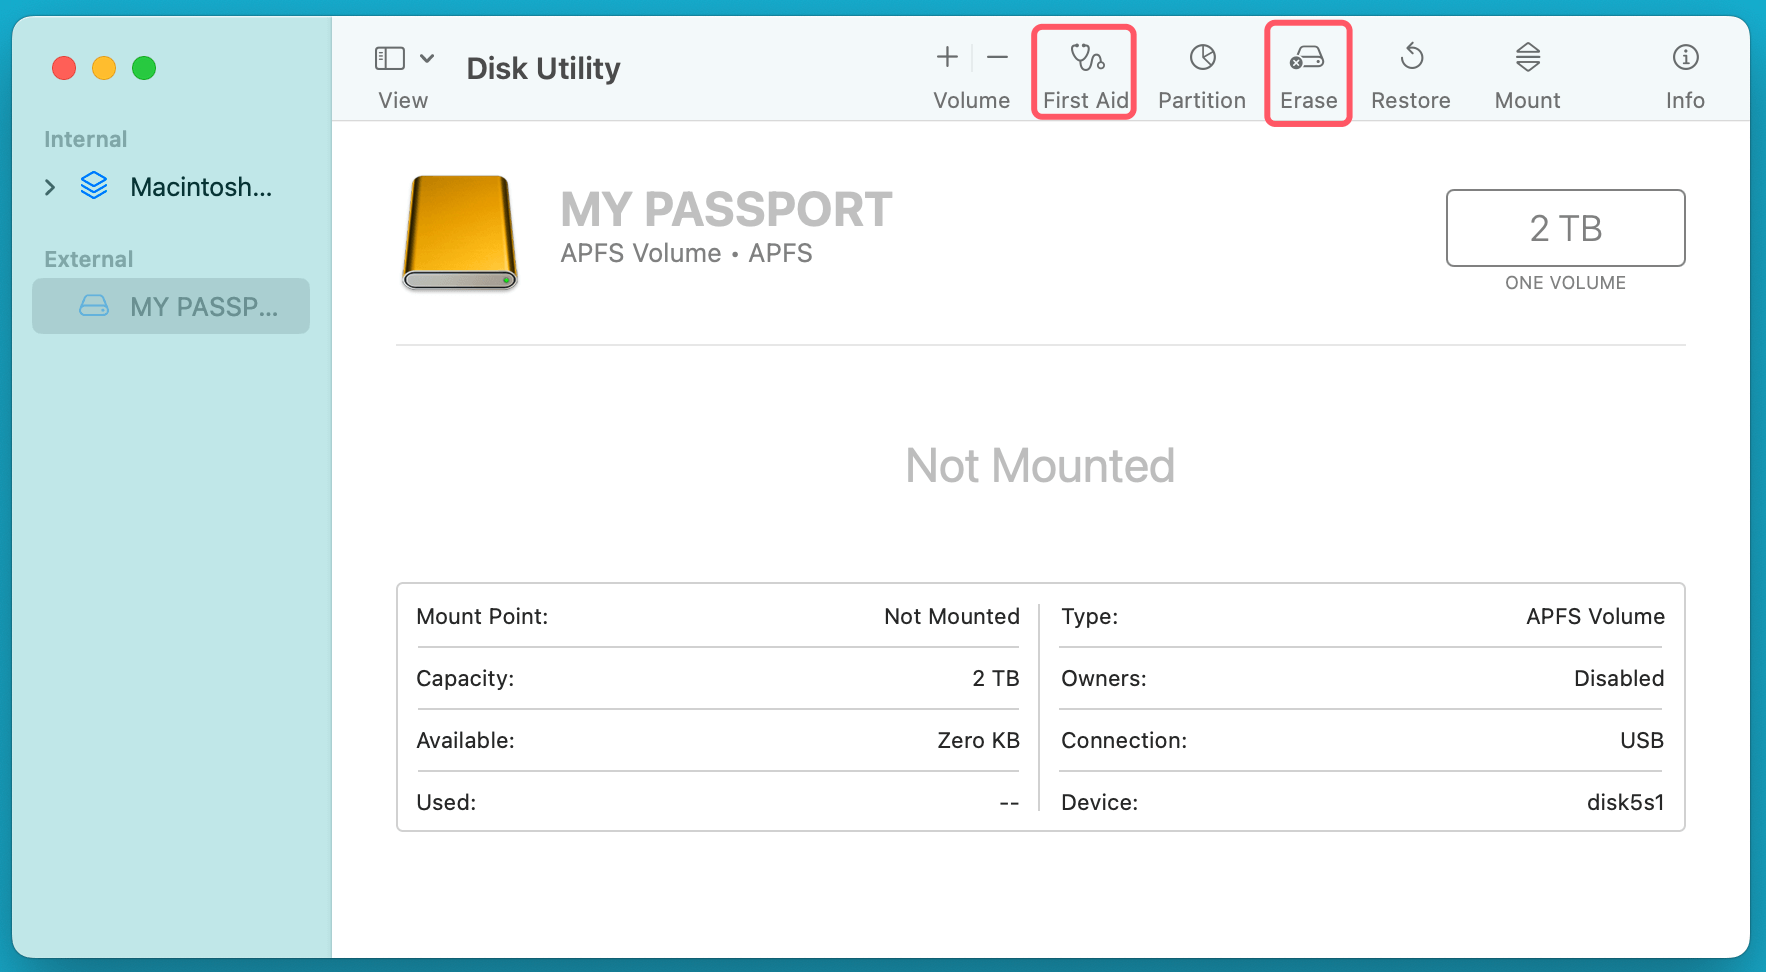Click the yellow minimize window button
The width and height of the screenshot is (1766, 972).
coord(104,68)
